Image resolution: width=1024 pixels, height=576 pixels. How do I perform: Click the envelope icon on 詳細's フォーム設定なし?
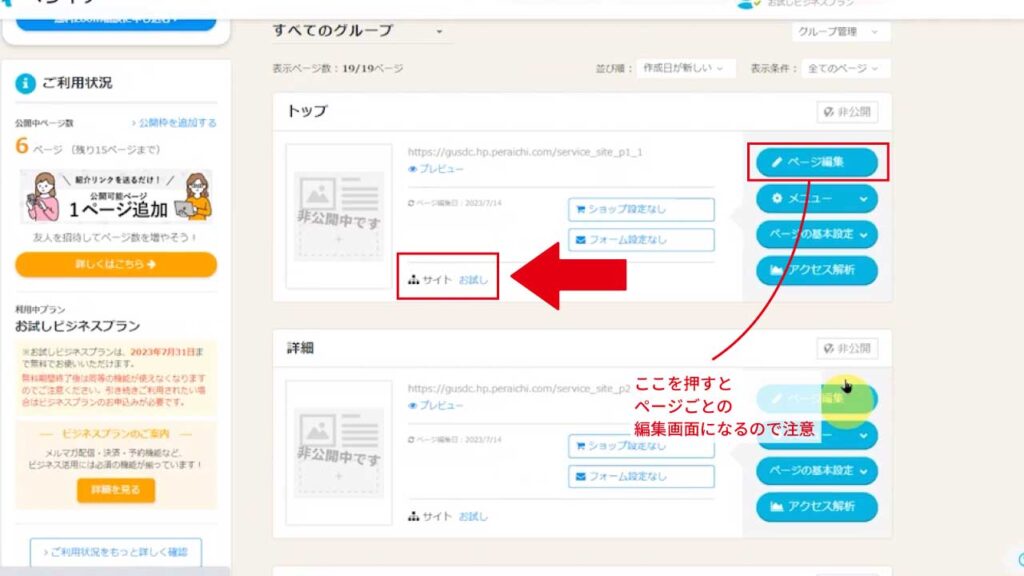[x=580, y=476]
